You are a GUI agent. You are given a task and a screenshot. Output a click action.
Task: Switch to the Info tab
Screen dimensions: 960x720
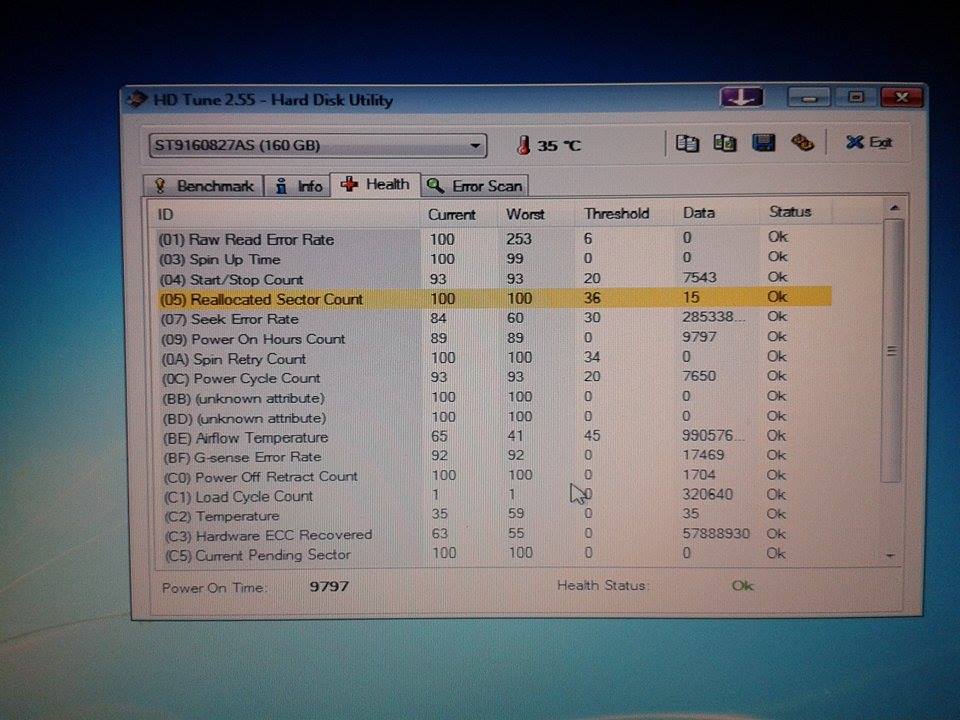click(298, 186)
